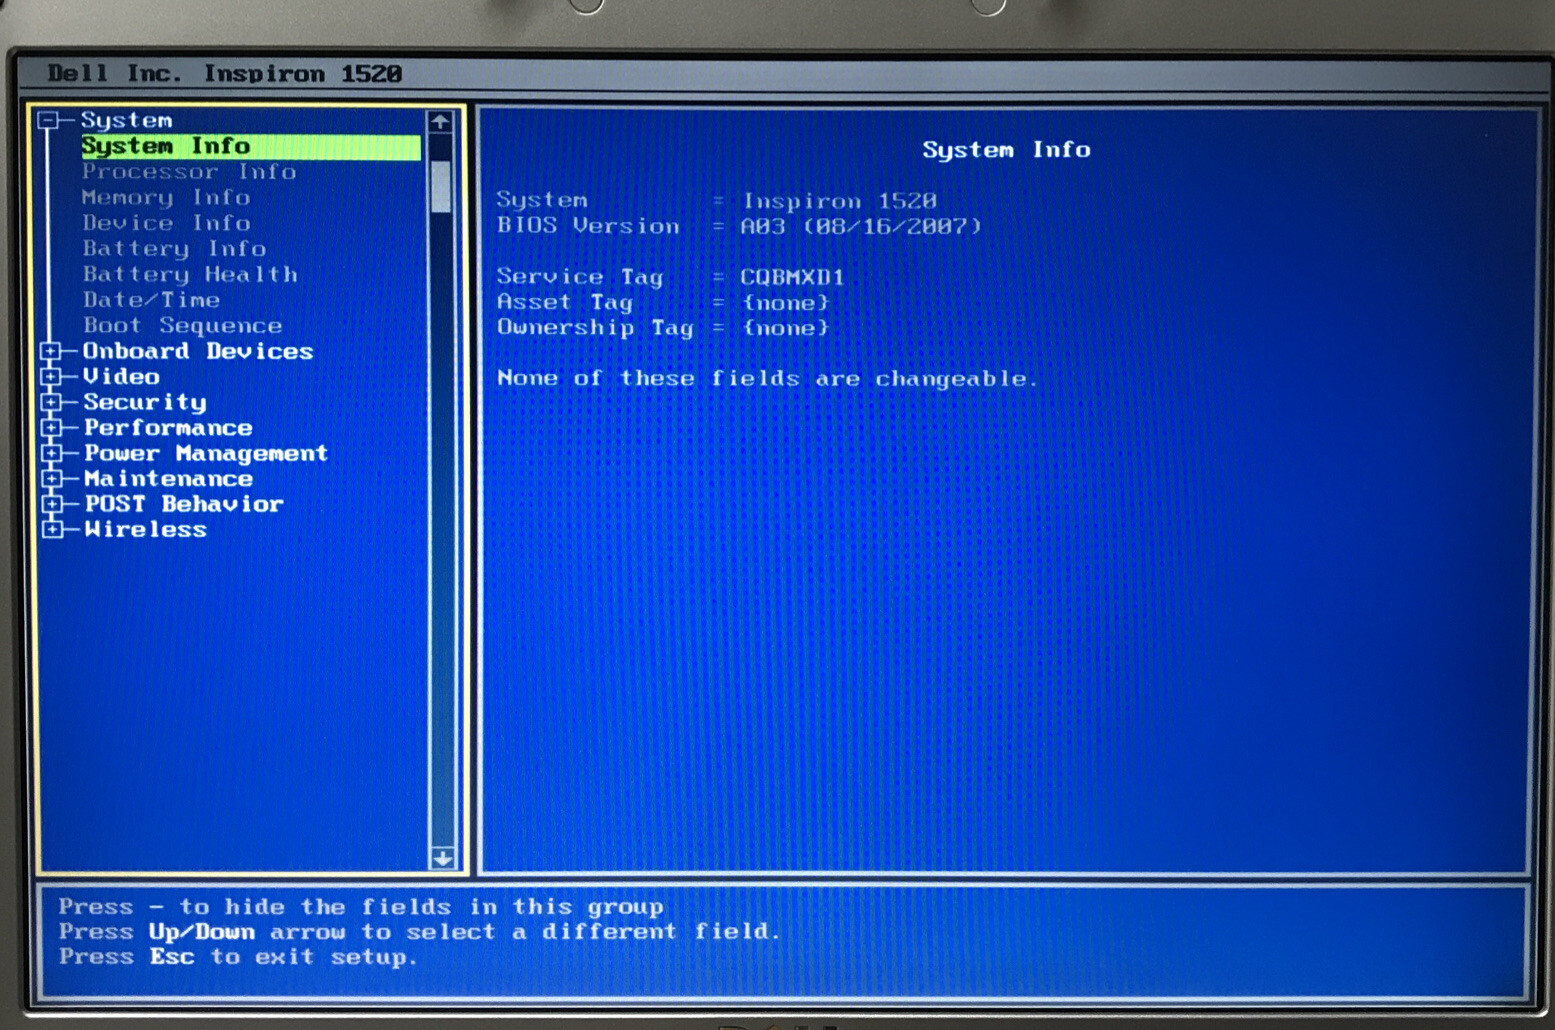Expand the POST Behavior group
The height and width of the screenshot is (1030, 1555).
point(51,504)
